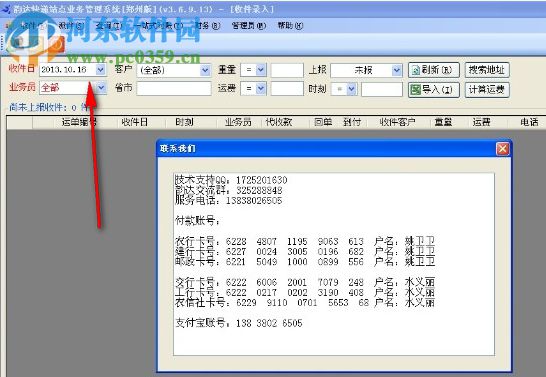The height and width of the screenshot is (377, 546).
Task: Click the 韵达交流群: 325288848 line
Action: 229,190
